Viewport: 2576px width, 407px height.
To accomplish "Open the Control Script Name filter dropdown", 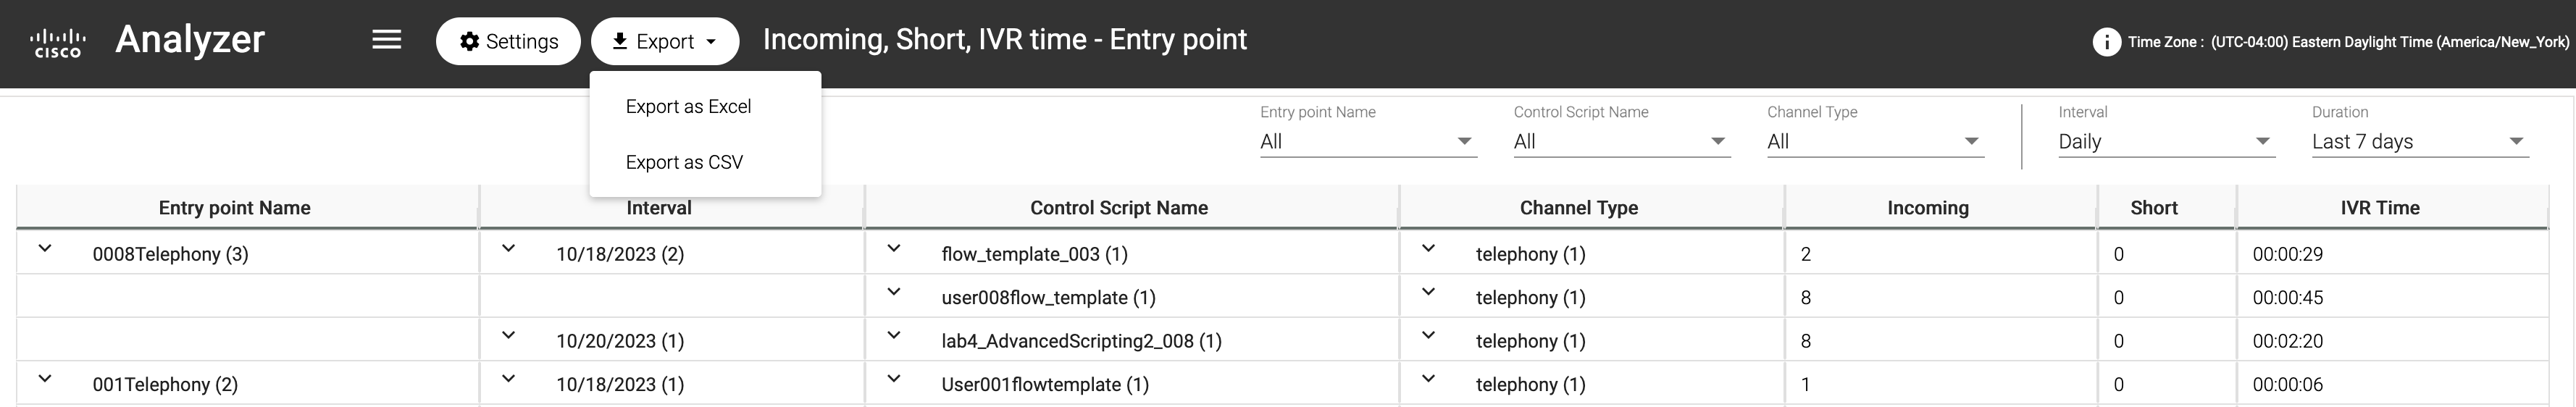I will click(1621, 142).
